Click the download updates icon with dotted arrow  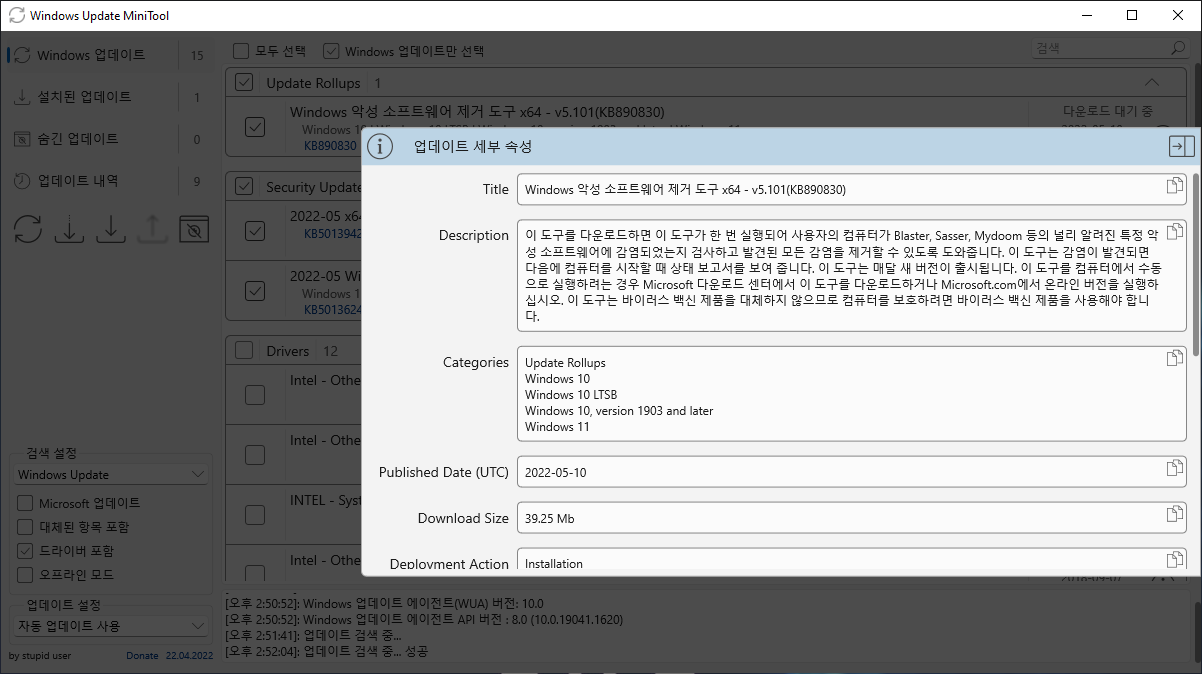pos(69,229)
